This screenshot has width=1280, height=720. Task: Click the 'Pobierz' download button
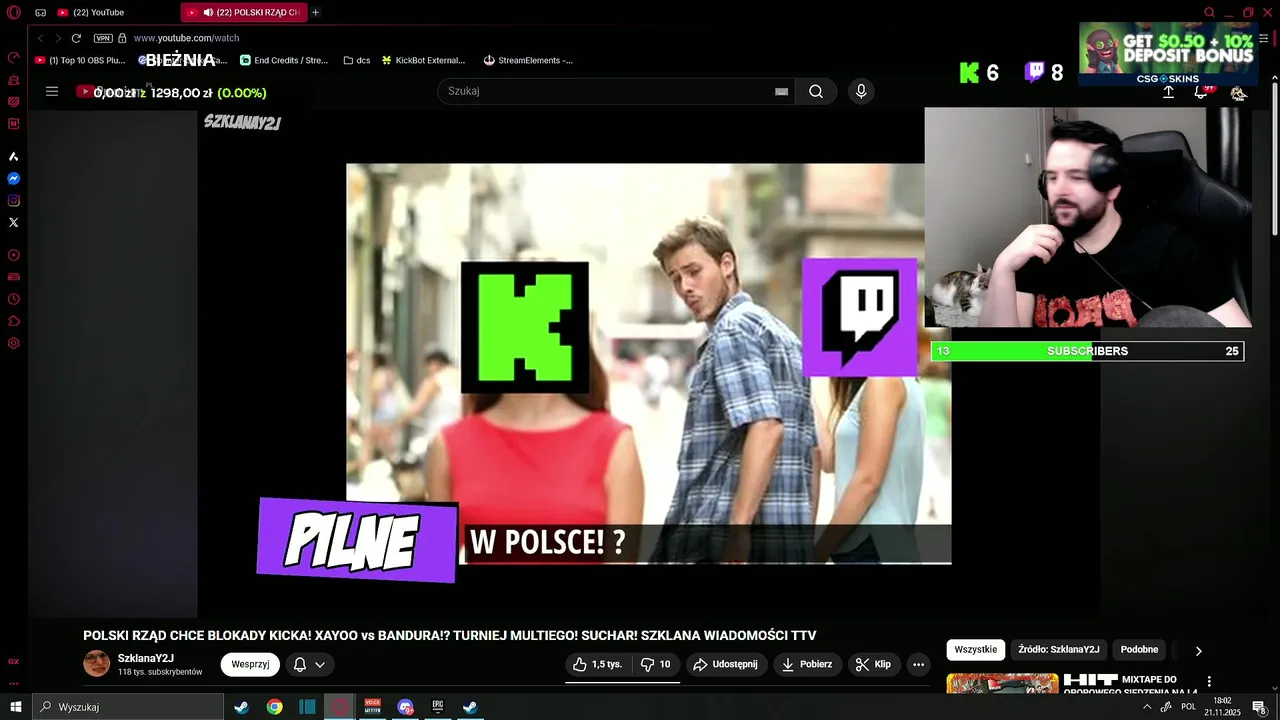[x=807, y=664]
